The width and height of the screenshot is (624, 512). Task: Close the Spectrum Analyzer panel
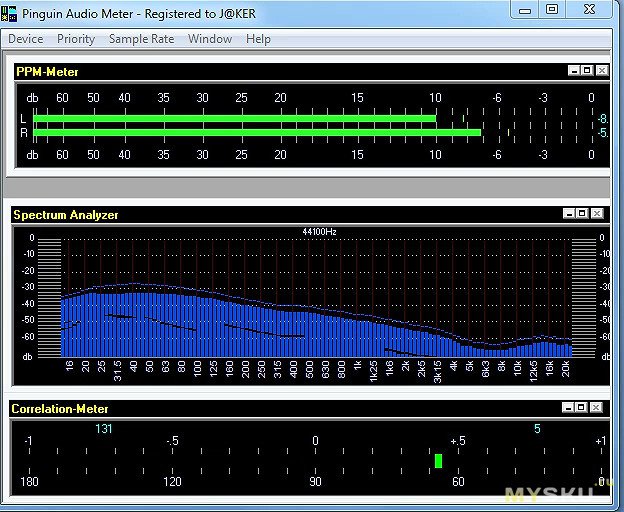click(597, 214)
